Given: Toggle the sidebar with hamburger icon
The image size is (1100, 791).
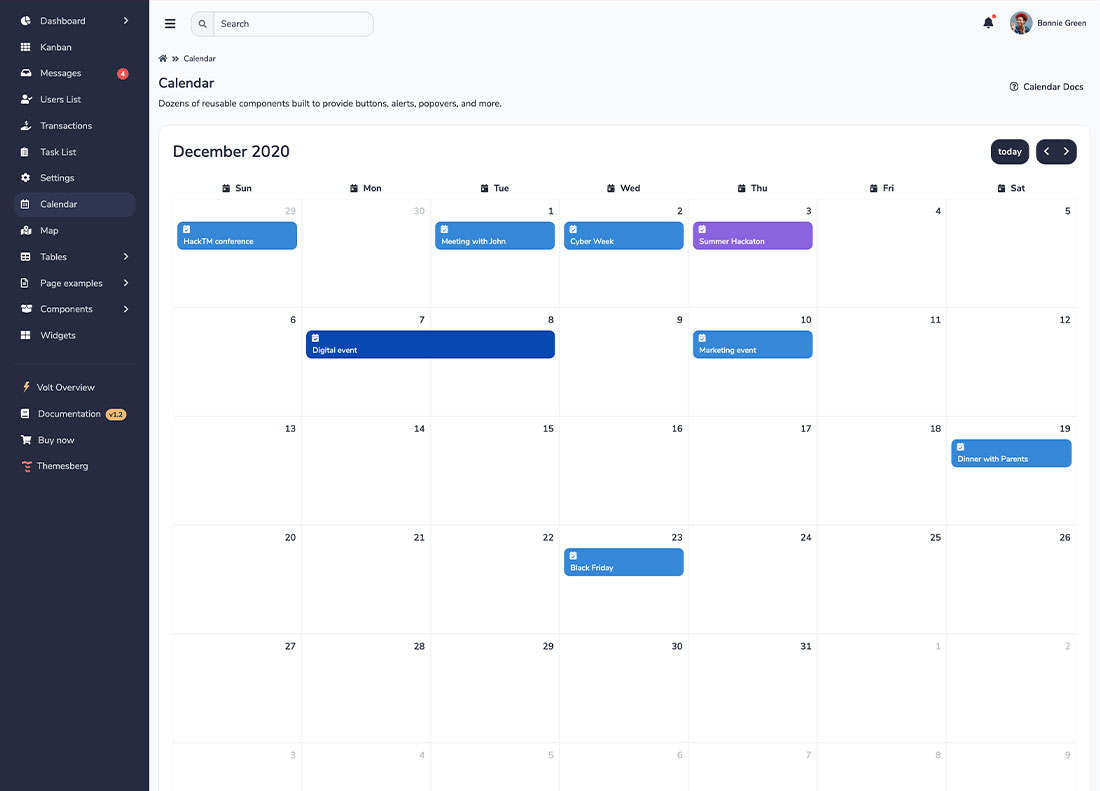Looking at the screenshot, I should click(170, 24).
